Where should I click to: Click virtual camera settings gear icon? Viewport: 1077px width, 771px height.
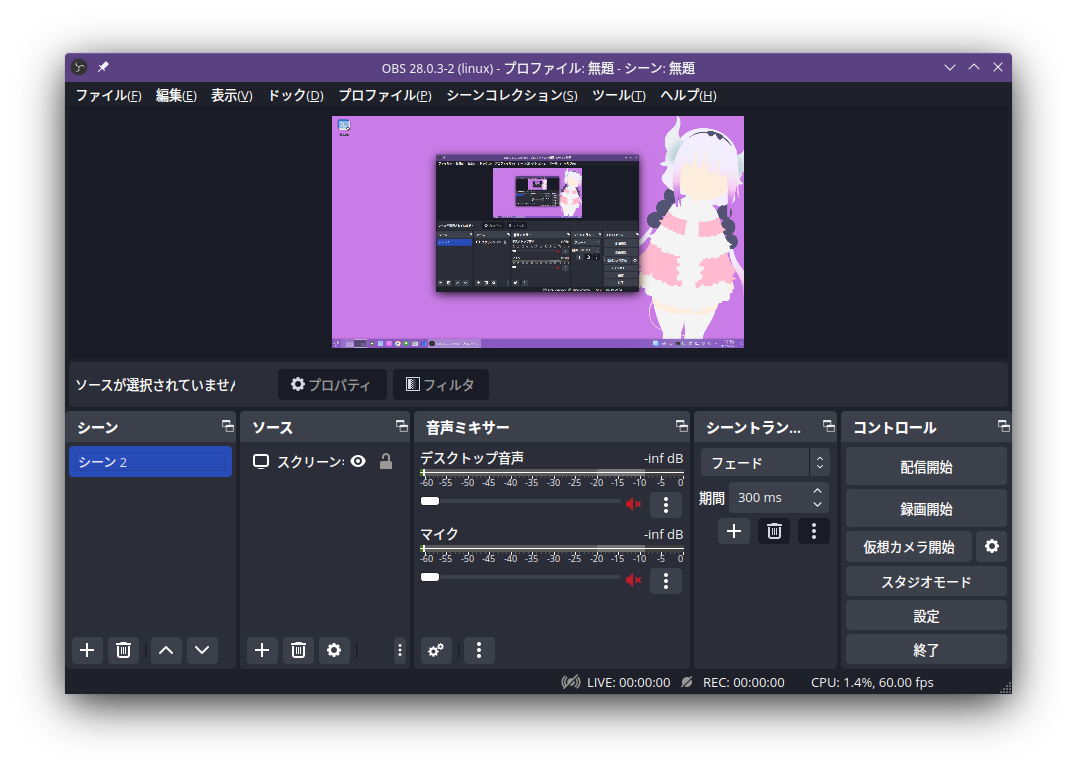tap(991, 547)
